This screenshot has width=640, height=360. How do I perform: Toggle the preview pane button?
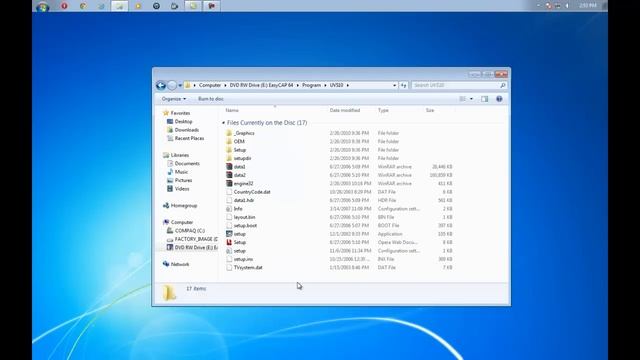point(484,99)
